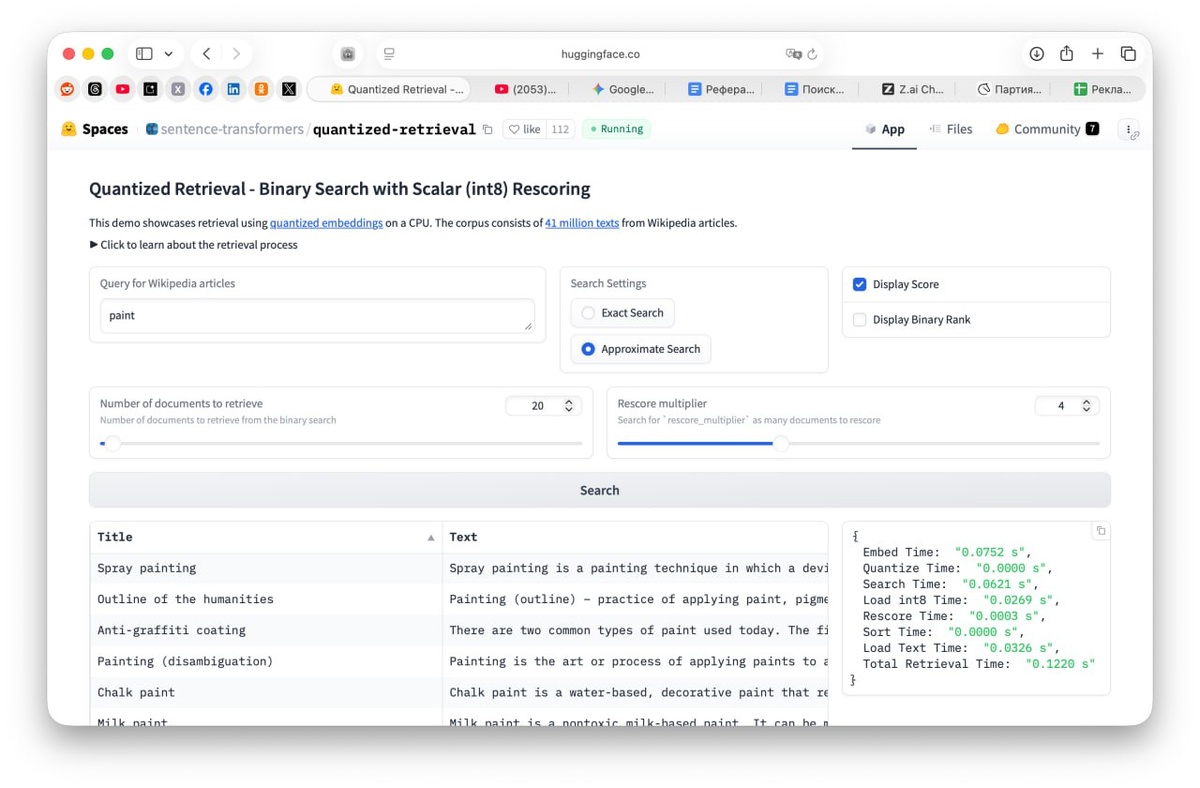Click the translate icon in address bar

793,54
